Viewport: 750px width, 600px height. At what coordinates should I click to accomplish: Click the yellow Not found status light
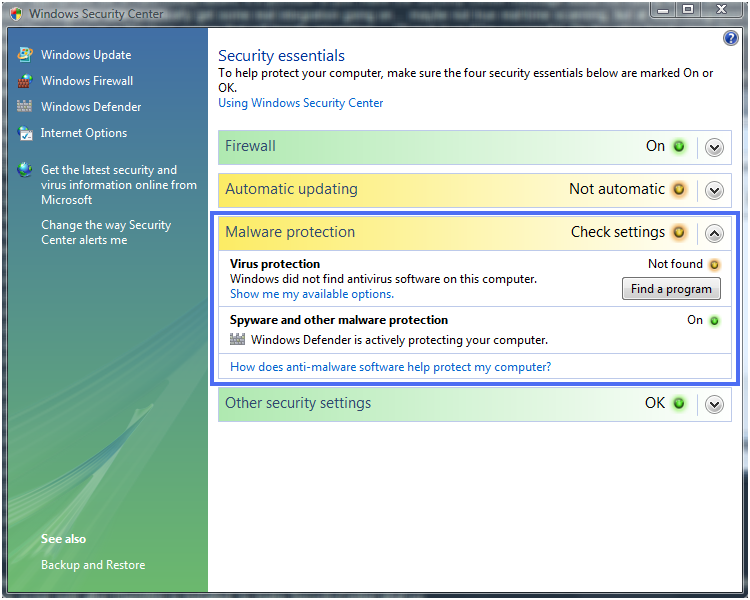coord(714,265)
